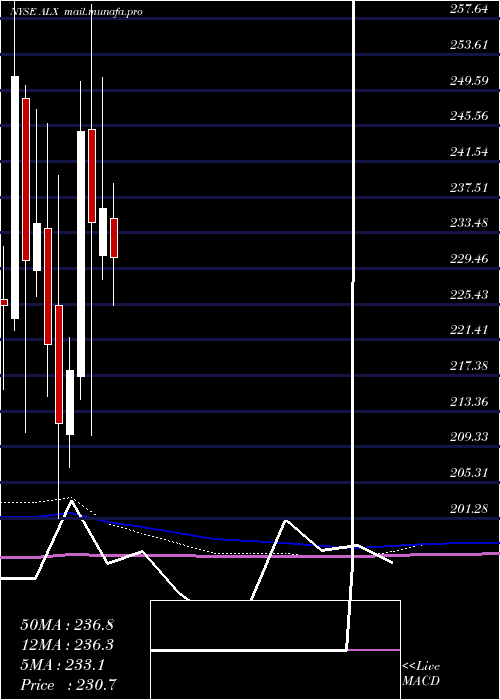Click the 50MA : 236.8 reading
This screenshot has width=500, height=700.
(x=67, y=625)
